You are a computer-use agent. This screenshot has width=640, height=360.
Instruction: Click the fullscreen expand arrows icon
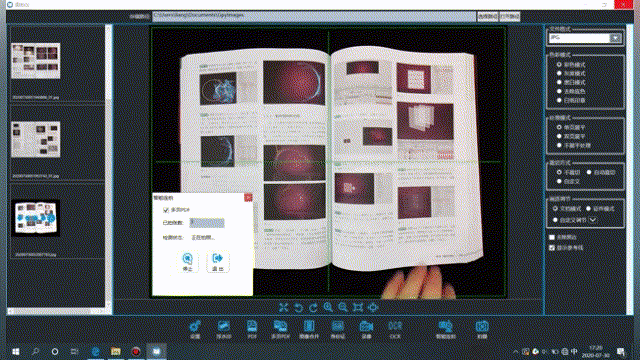coord(284,307)
